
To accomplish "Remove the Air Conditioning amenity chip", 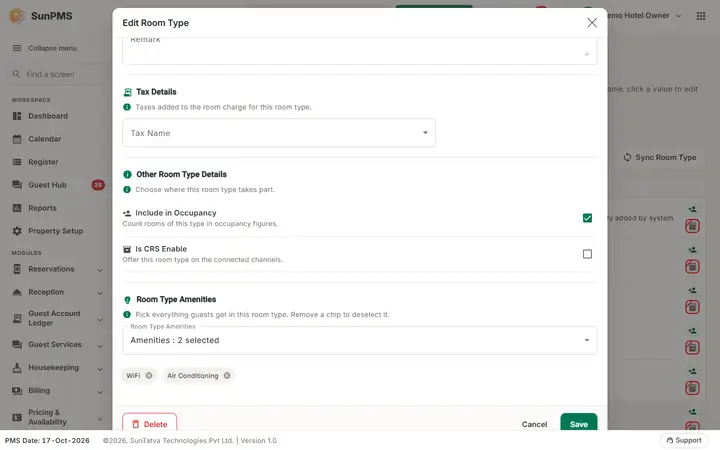I will point(227,376).
